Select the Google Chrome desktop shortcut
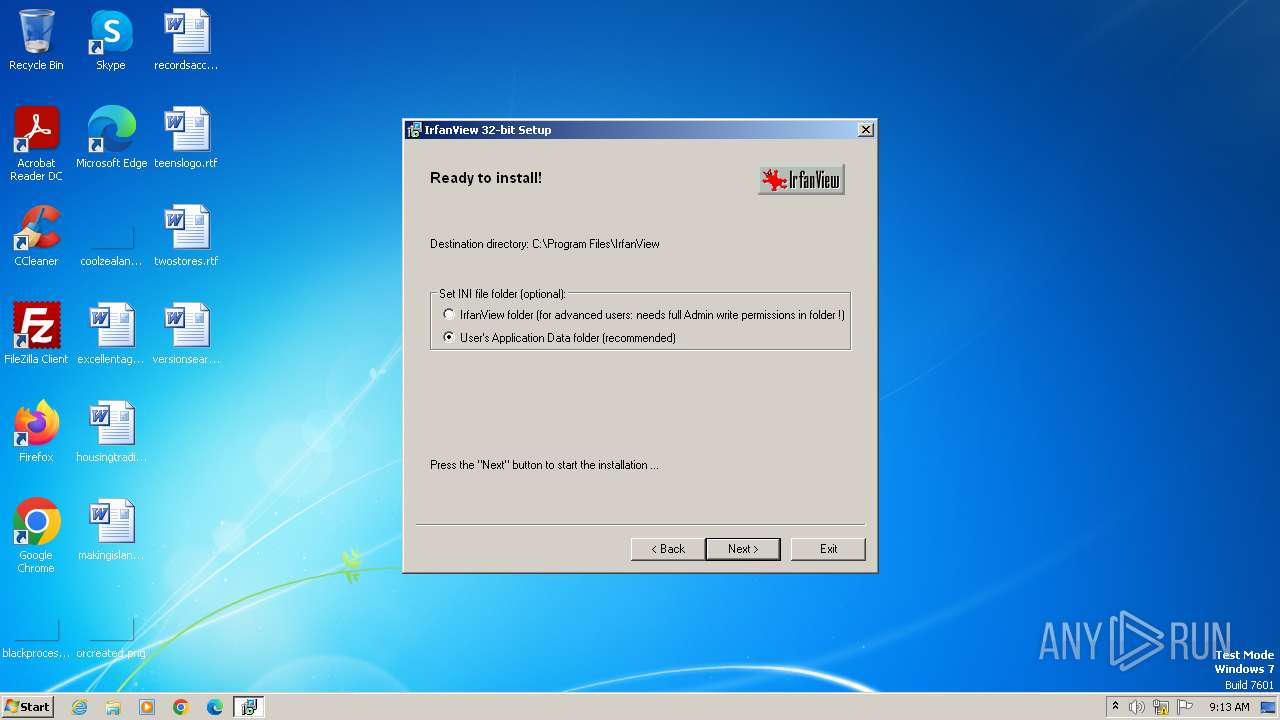The height and width of the screenshot is (720, 1280). (x=36, y=536)
